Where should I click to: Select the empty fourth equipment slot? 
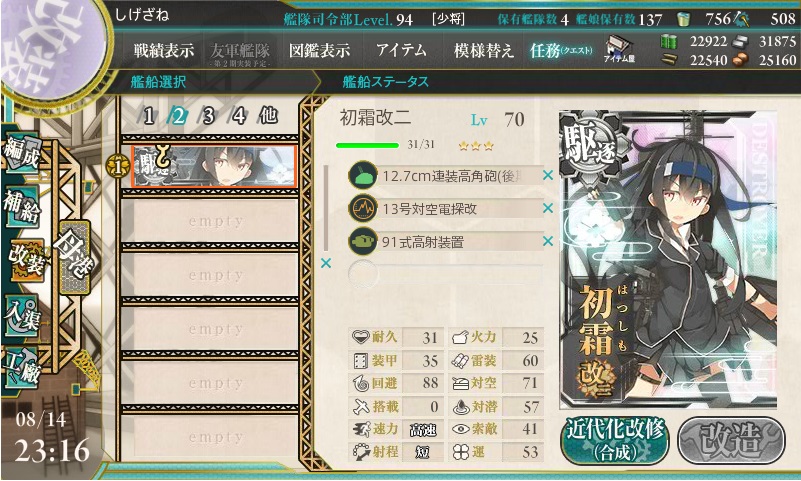pos(445,274)
